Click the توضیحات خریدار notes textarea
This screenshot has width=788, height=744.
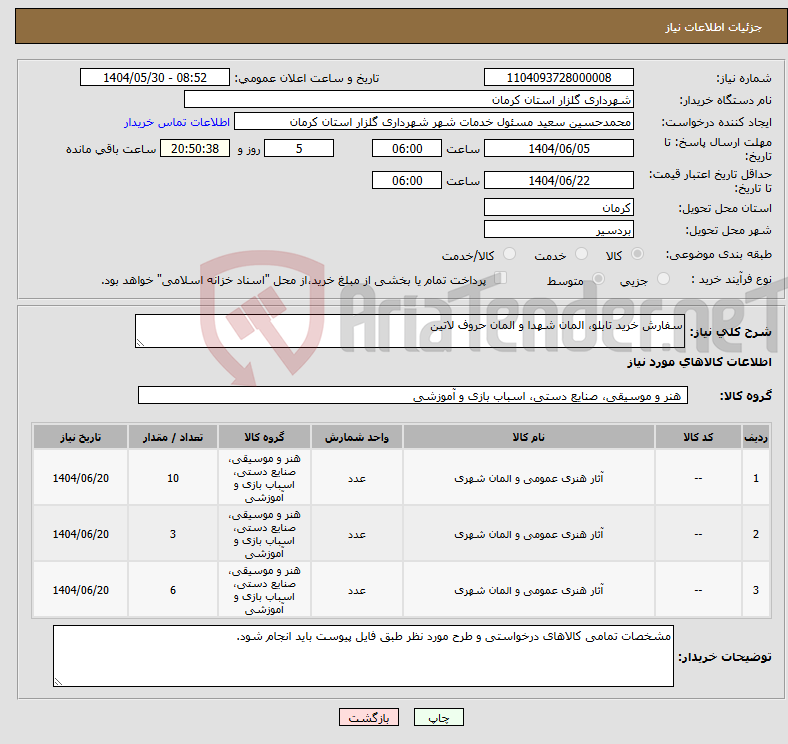pyautogui.click(x=363, y=656)
